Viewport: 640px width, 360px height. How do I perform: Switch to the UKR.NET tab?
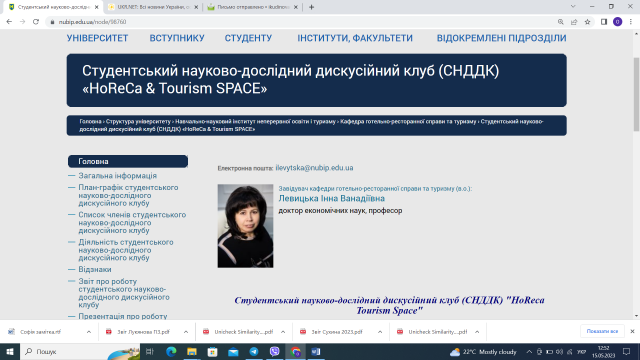point(153,7)
